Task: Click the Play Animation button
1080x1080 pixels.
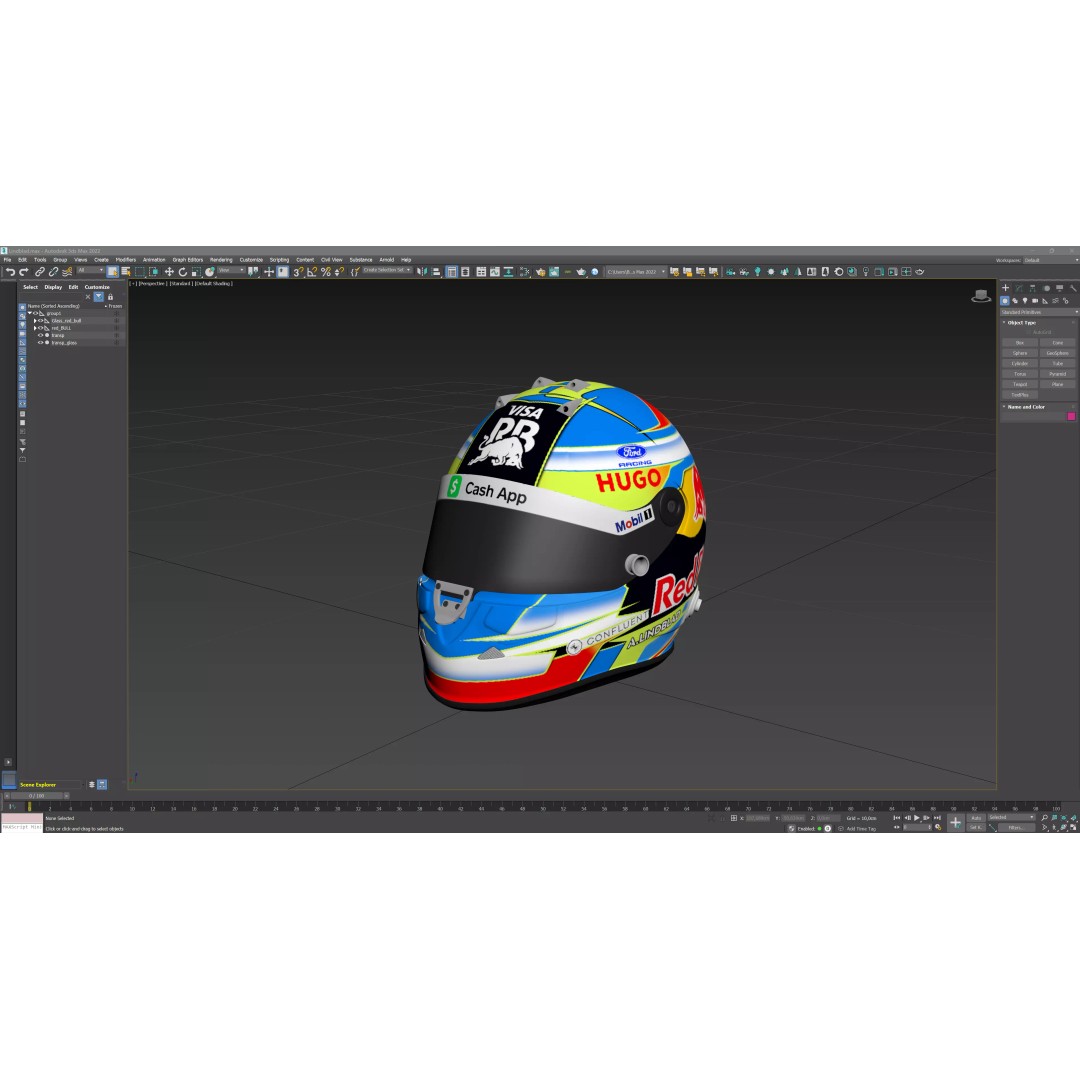Action: tap(917, 818)
